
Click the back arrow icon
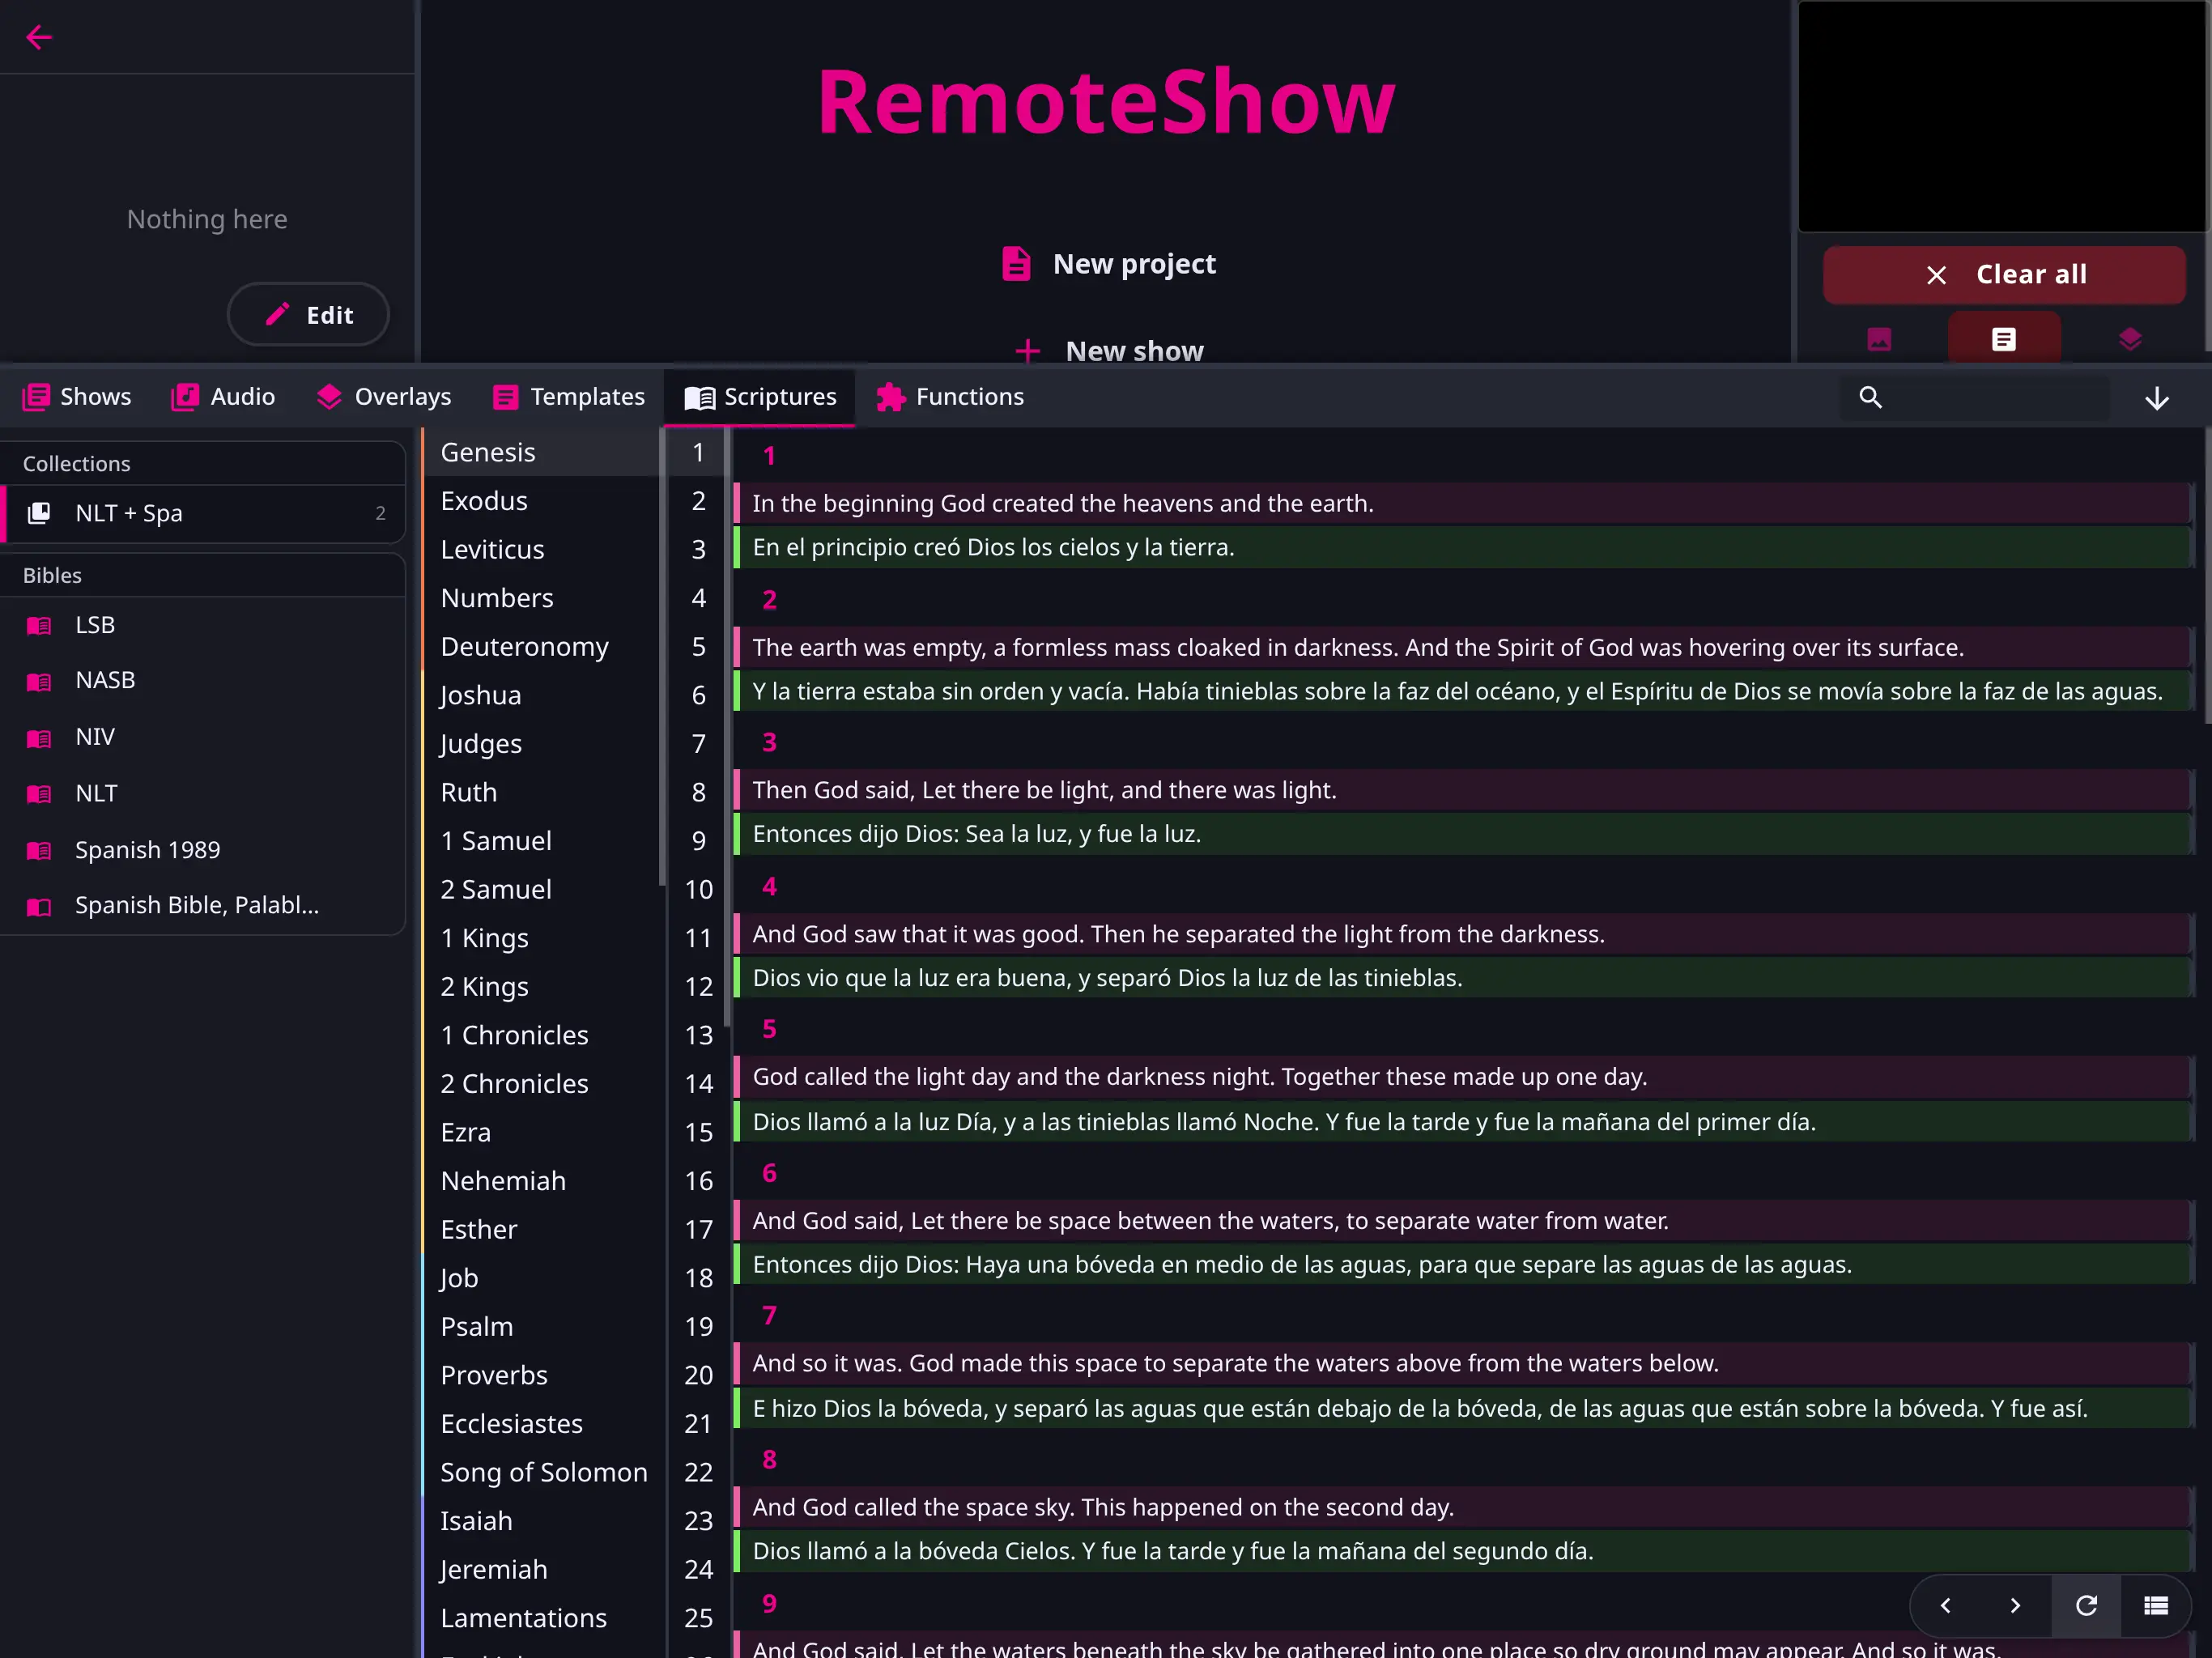(x=38, y=37)
